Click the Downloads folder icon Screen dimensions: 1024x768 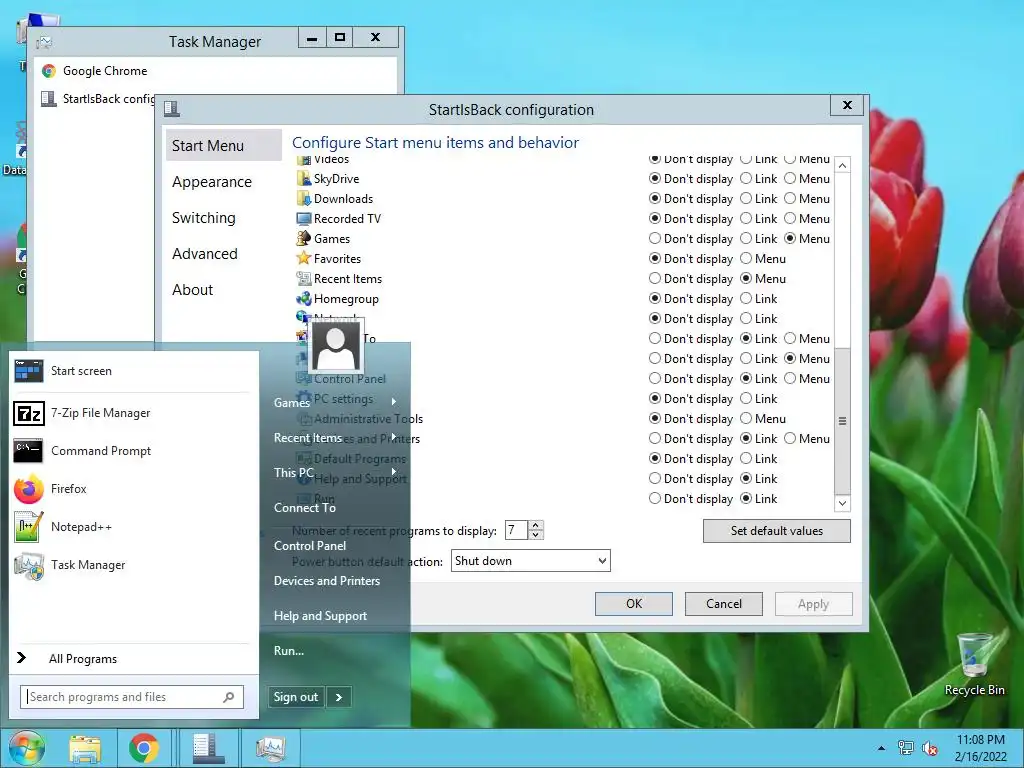[x=303, y=199]
